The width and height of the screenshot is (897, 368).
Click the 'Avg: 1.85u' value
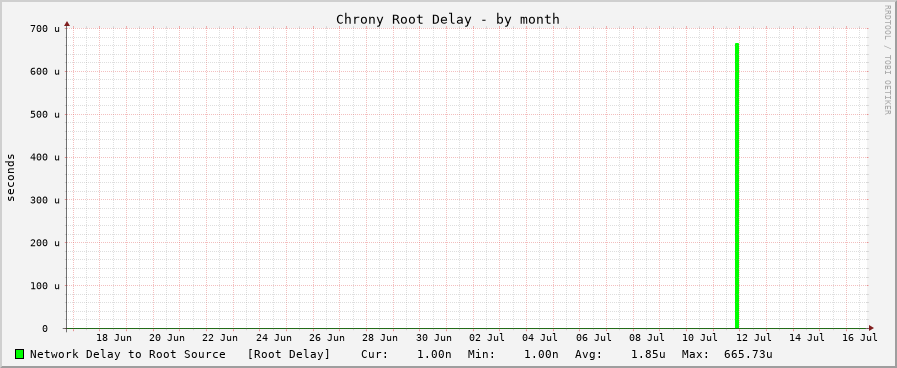point(620,354)
